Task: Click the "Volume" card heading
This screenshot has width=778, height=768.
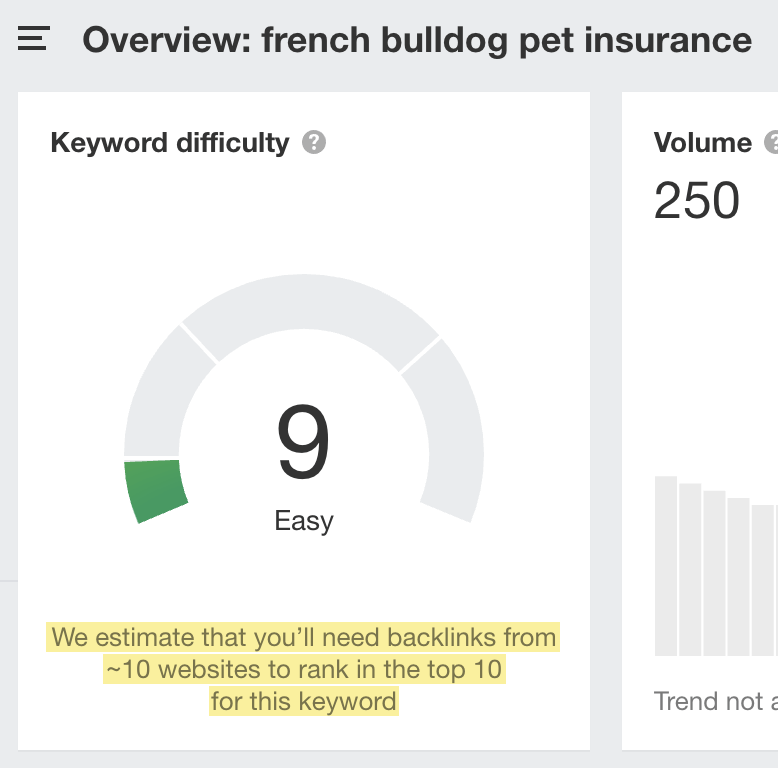Action: coord(703,143)
